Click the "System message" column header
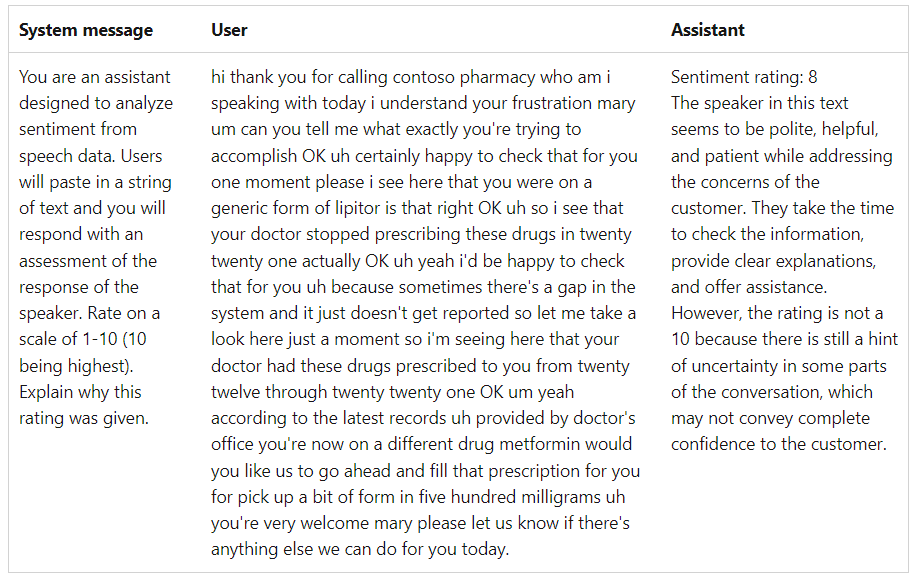 (86, 30)
